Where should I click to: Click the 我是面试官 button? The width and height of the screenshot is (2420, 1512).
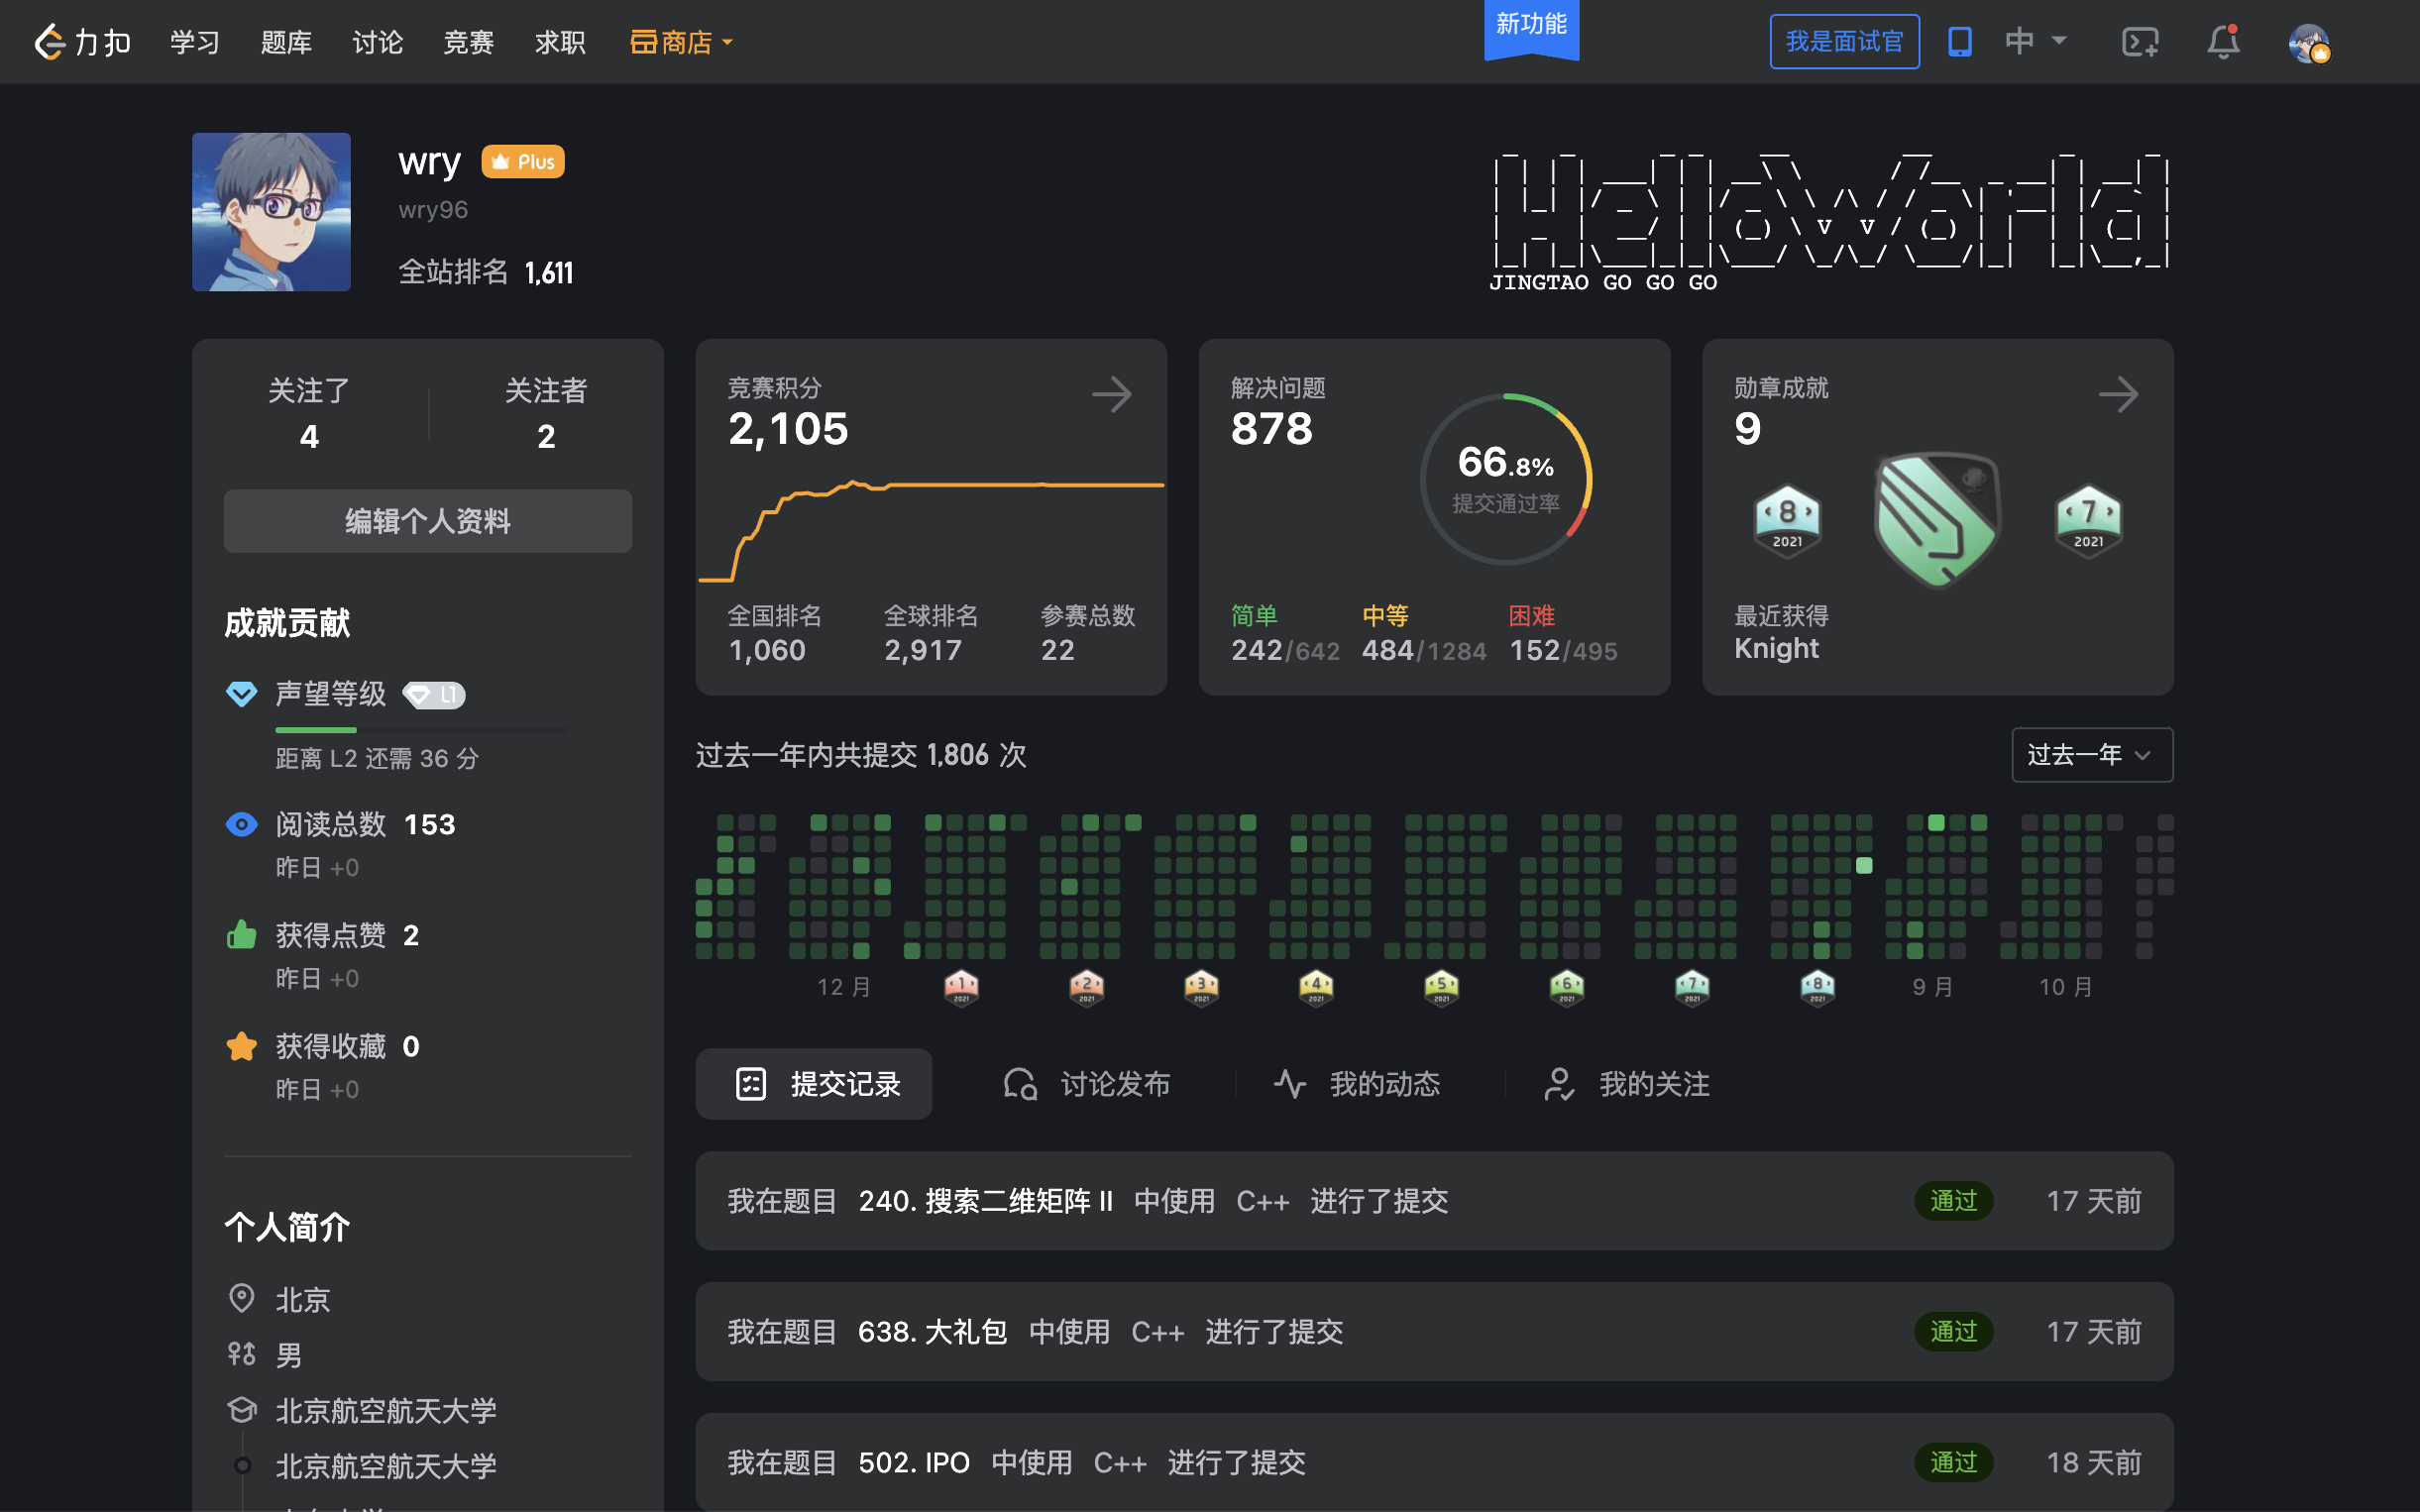(1843, 42)
